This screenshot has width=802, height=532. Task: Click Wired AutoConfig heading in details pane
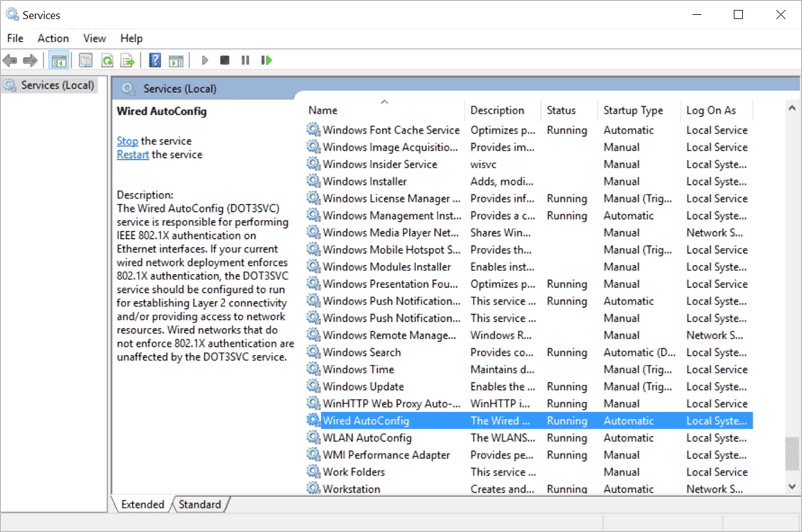(162, 111)
